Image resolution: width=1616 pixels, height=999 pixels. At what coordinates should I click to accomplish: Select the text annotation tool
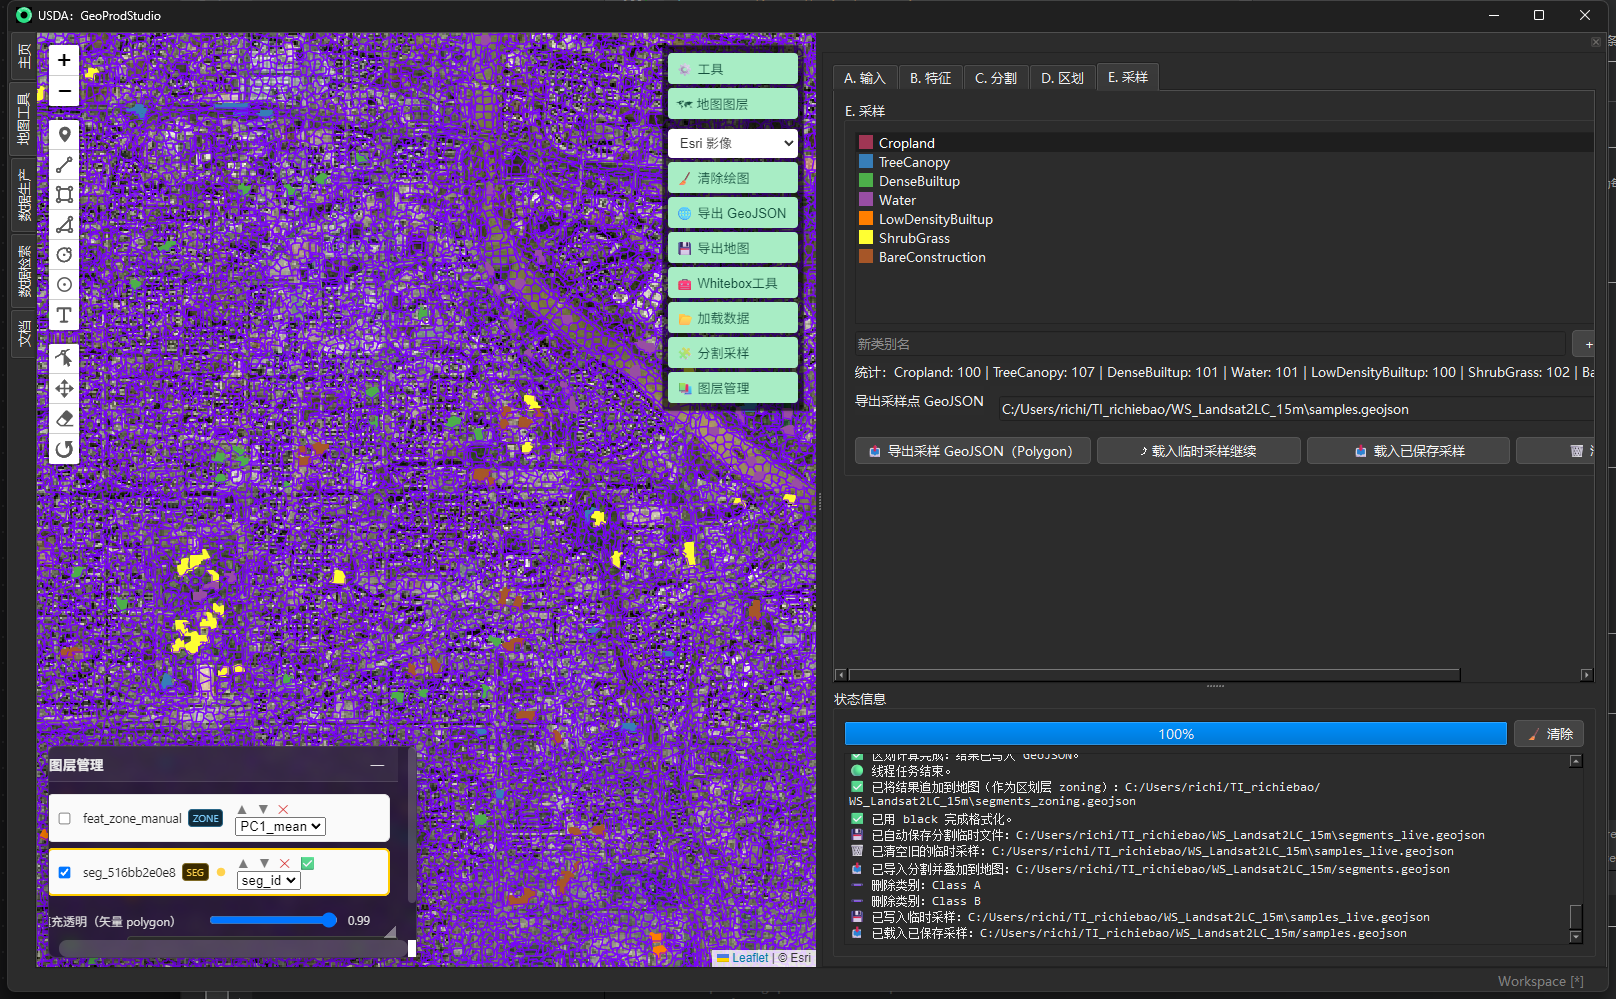(x=64, y=315)
